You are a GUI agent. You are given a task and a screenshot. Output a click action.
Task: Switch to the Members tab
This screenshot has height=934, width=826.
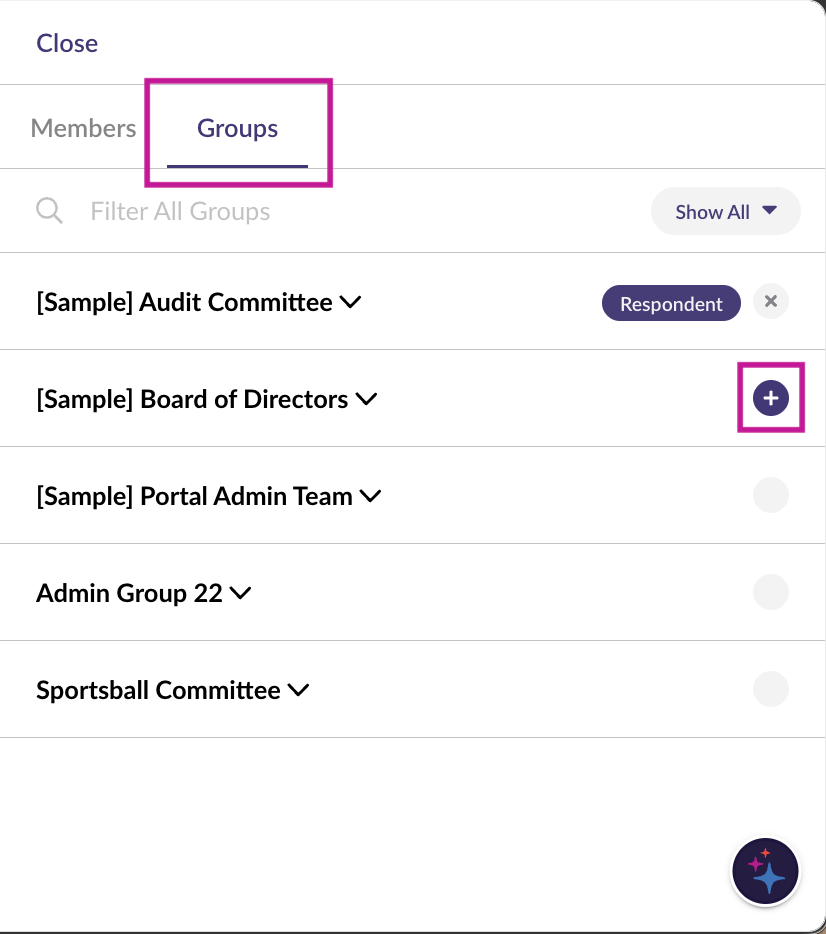[x=84, y=128]
